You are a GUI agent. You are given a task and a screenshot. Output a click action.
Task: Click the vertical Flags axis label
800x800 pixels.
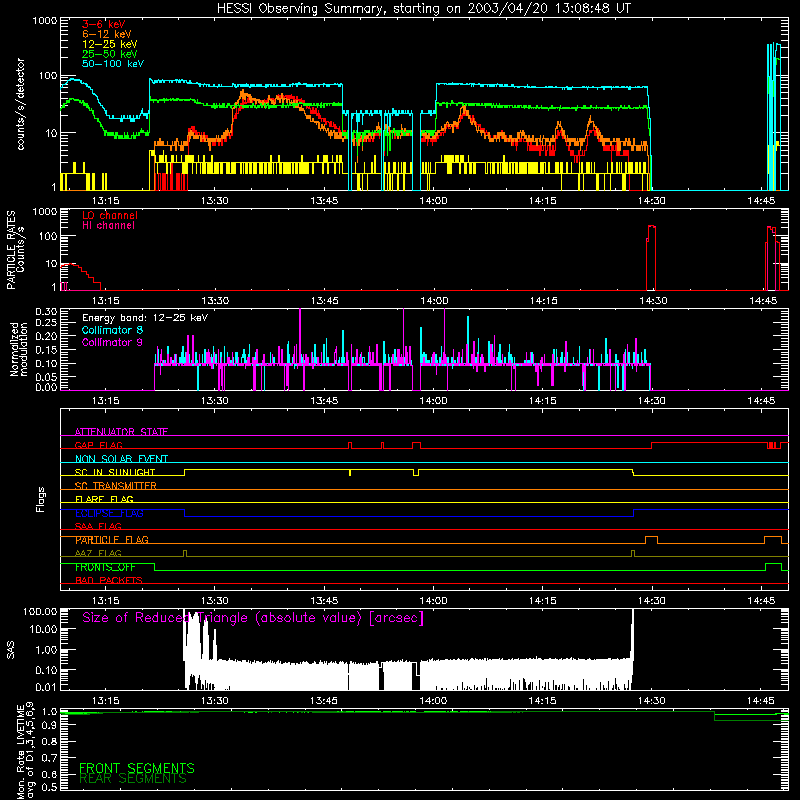(x=41, y=499)
